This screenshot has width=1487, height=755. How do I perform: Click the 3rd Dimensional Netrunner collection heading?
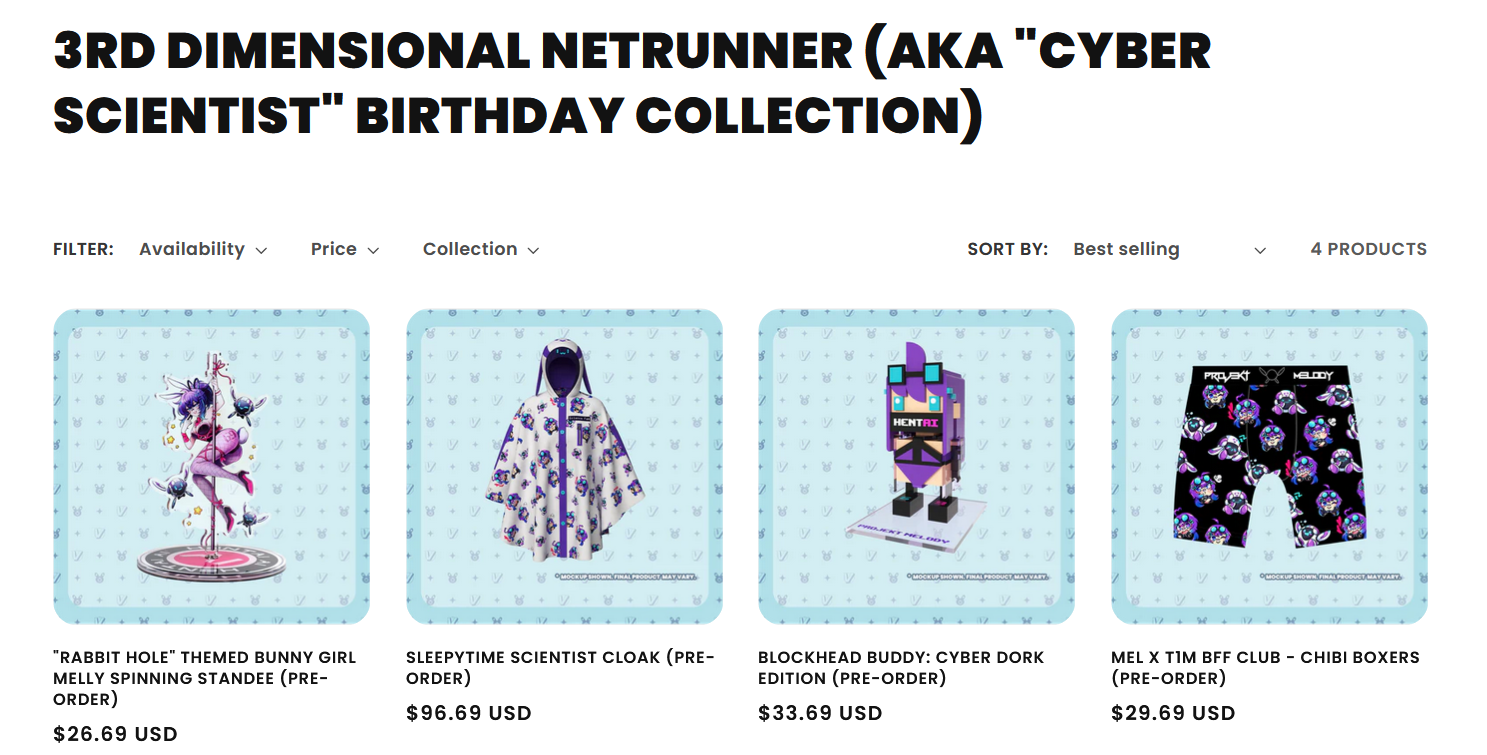point(632,83)
